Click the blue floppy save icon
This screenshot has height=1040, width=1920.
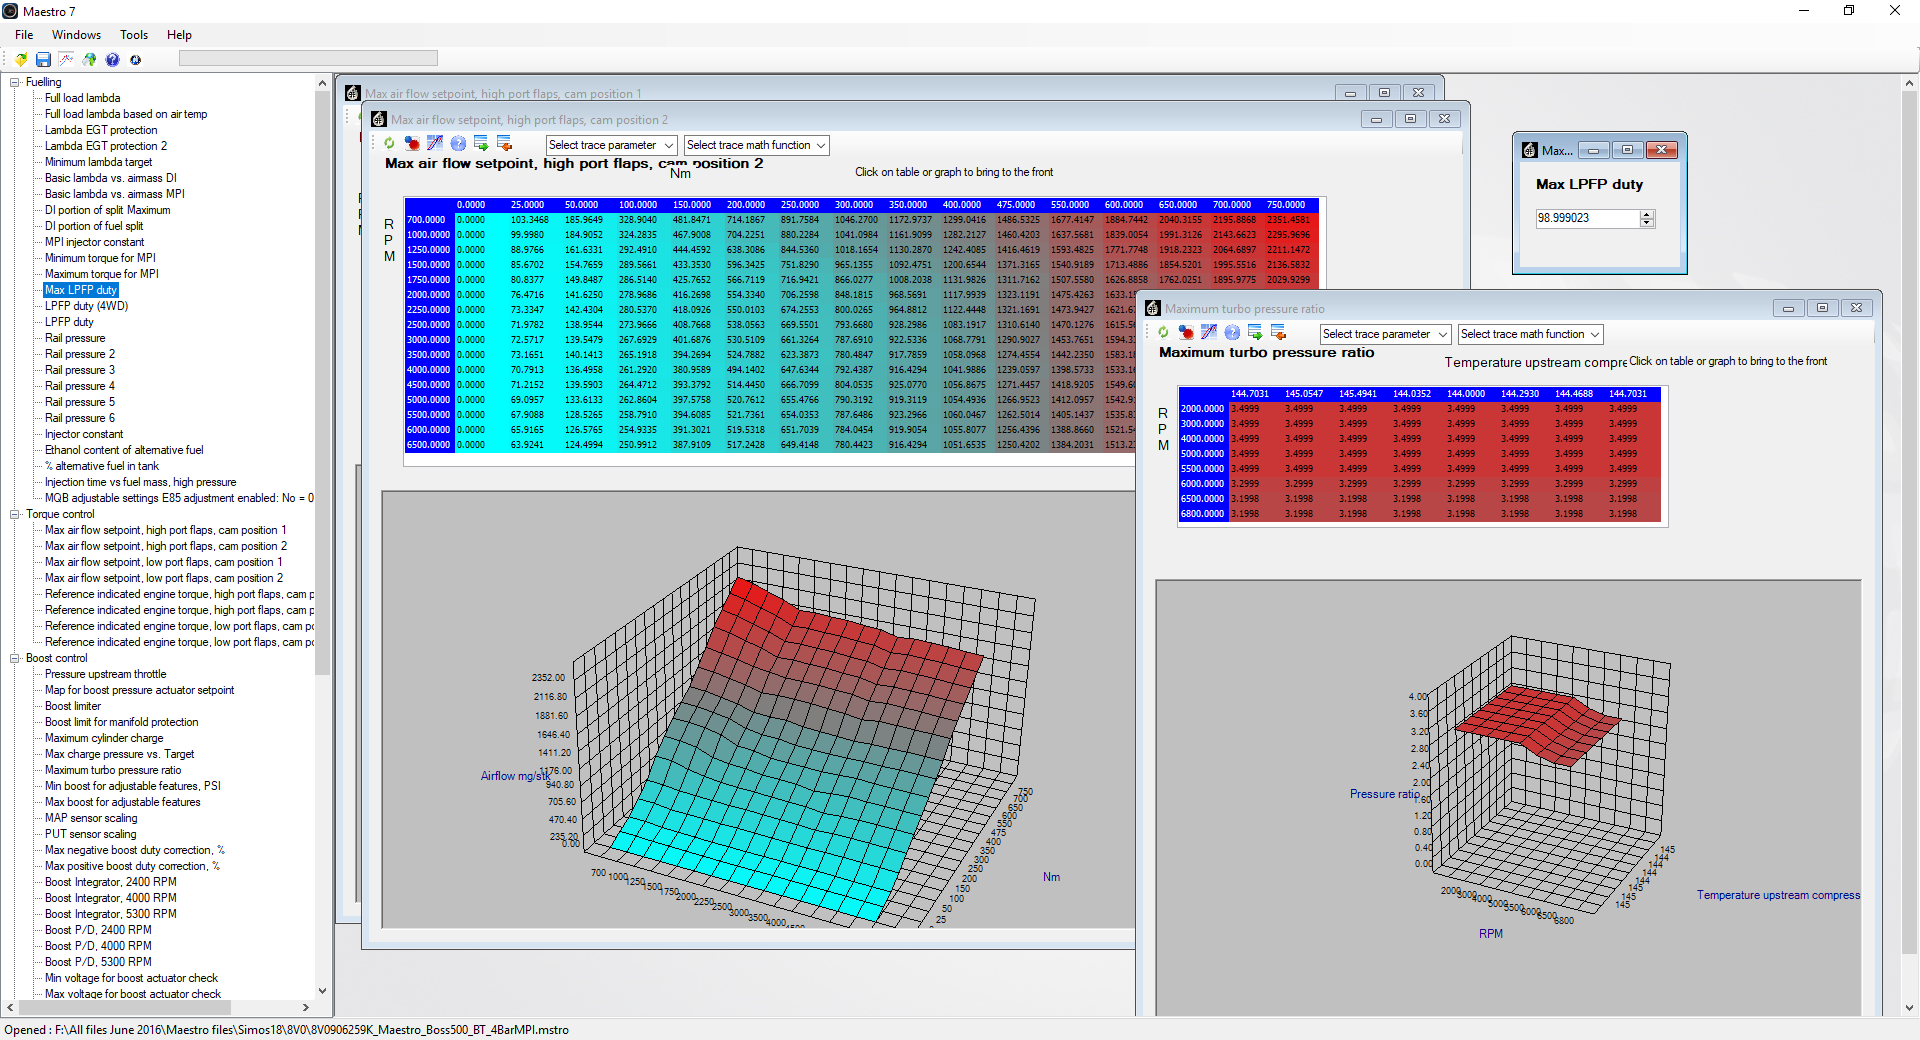tap(43, 60)
